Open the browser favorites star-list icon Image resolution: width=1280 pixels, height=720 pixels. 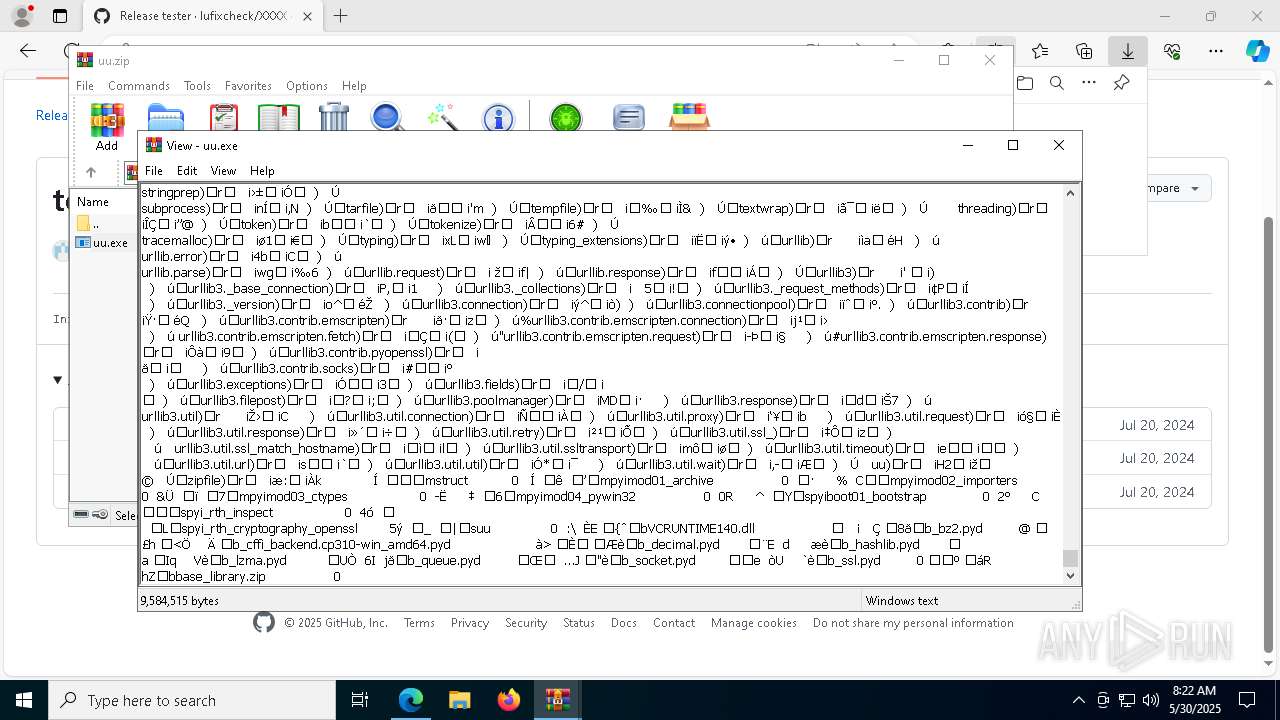click(1040, 51)
